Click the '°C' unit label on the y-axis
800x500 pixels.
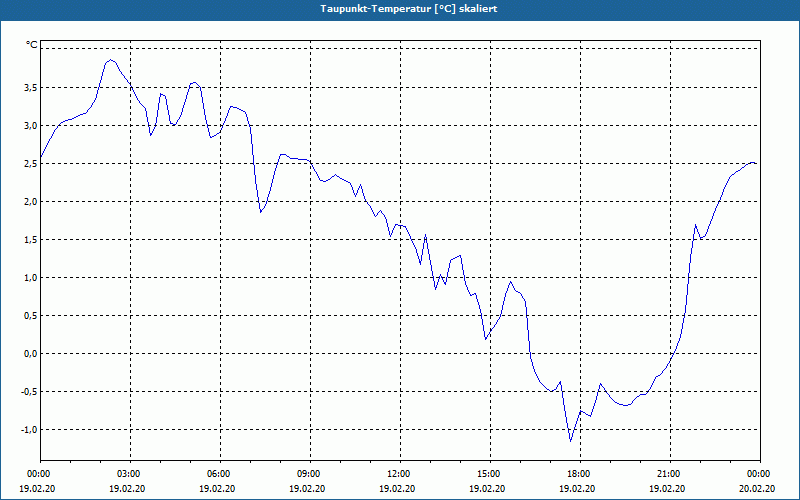pos(31,45)
